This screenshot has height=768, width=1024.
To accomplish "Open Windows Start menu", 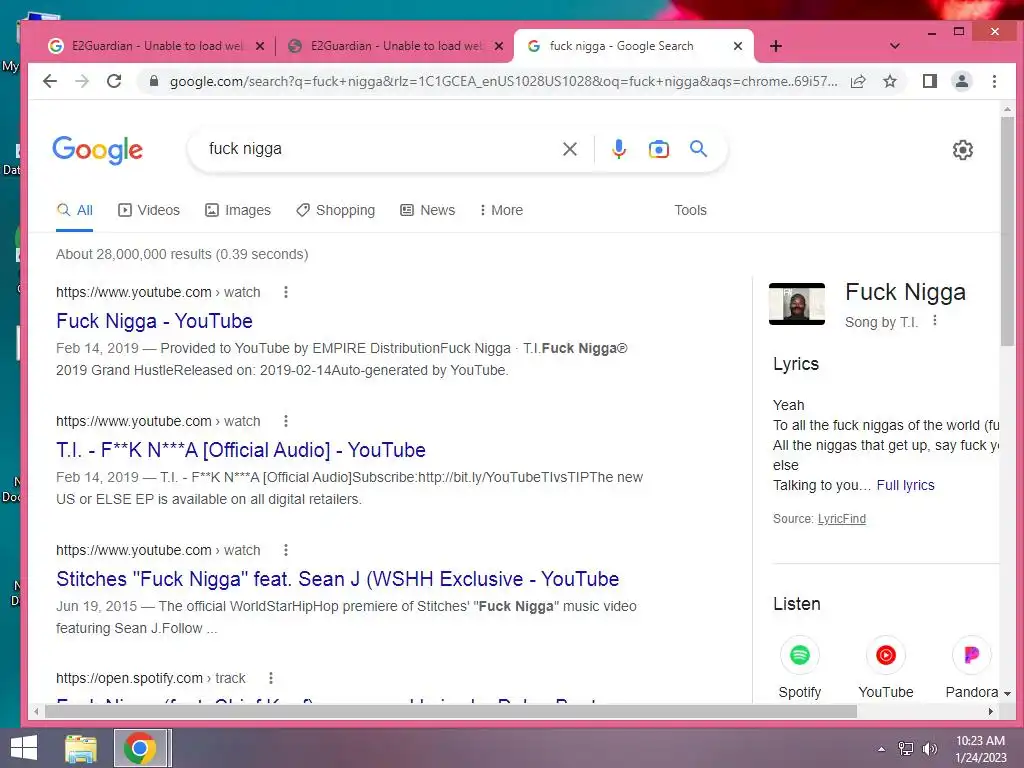I will point(24,748).
